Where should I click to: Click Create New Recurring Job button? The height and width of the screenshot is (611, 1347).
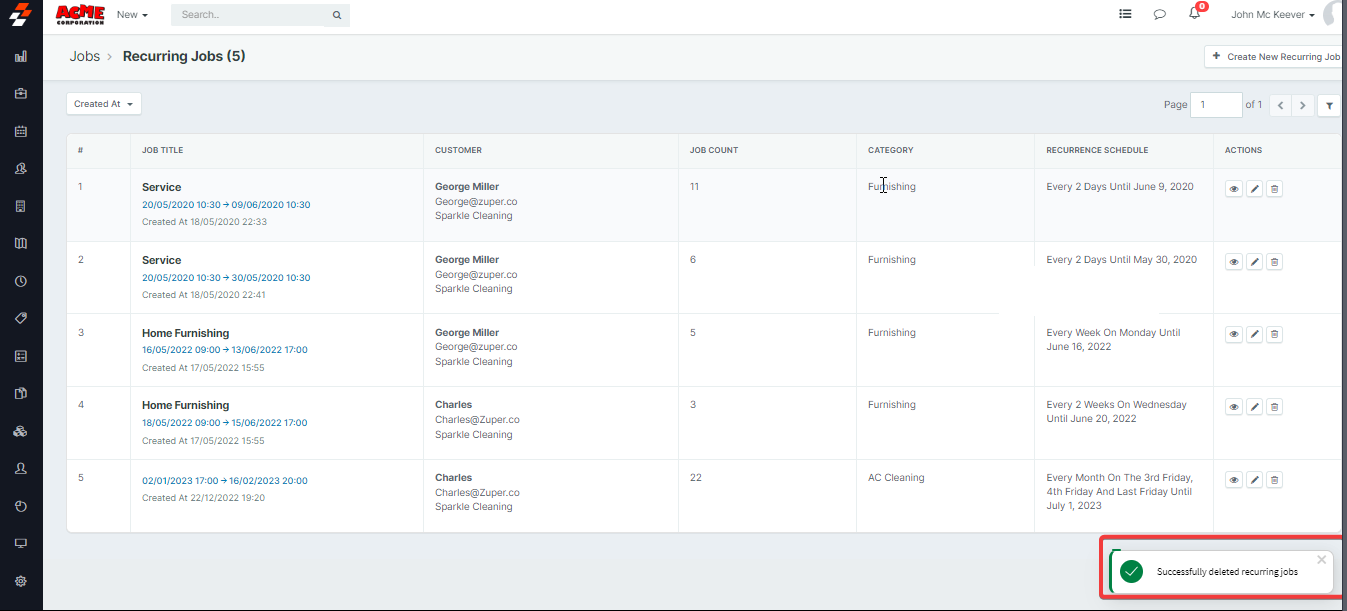(x=1276, y=57)
